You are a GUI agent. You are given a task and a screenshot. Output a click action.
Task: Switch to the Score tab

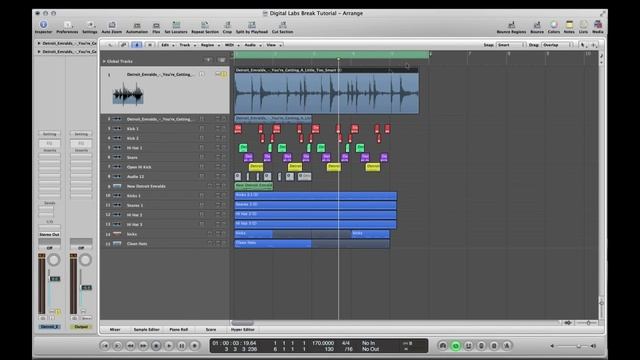(x=211, y=329)
